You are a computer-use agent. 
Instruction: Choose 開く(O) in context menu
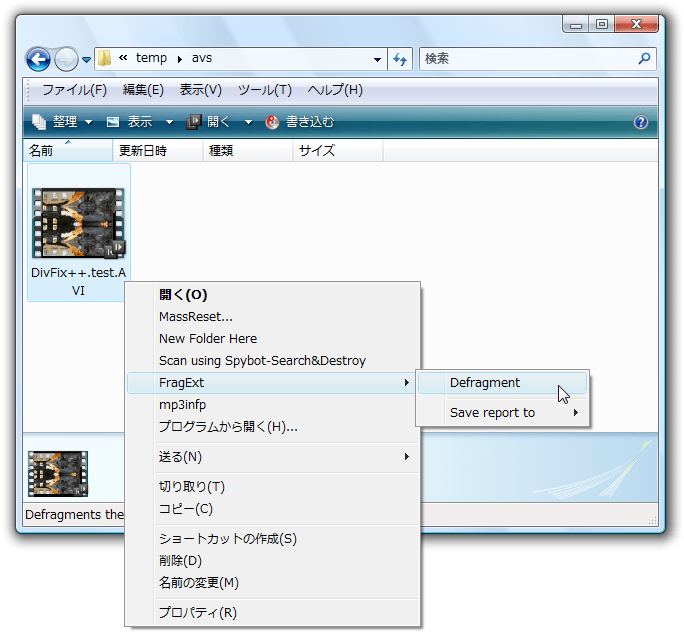point(273,294)
